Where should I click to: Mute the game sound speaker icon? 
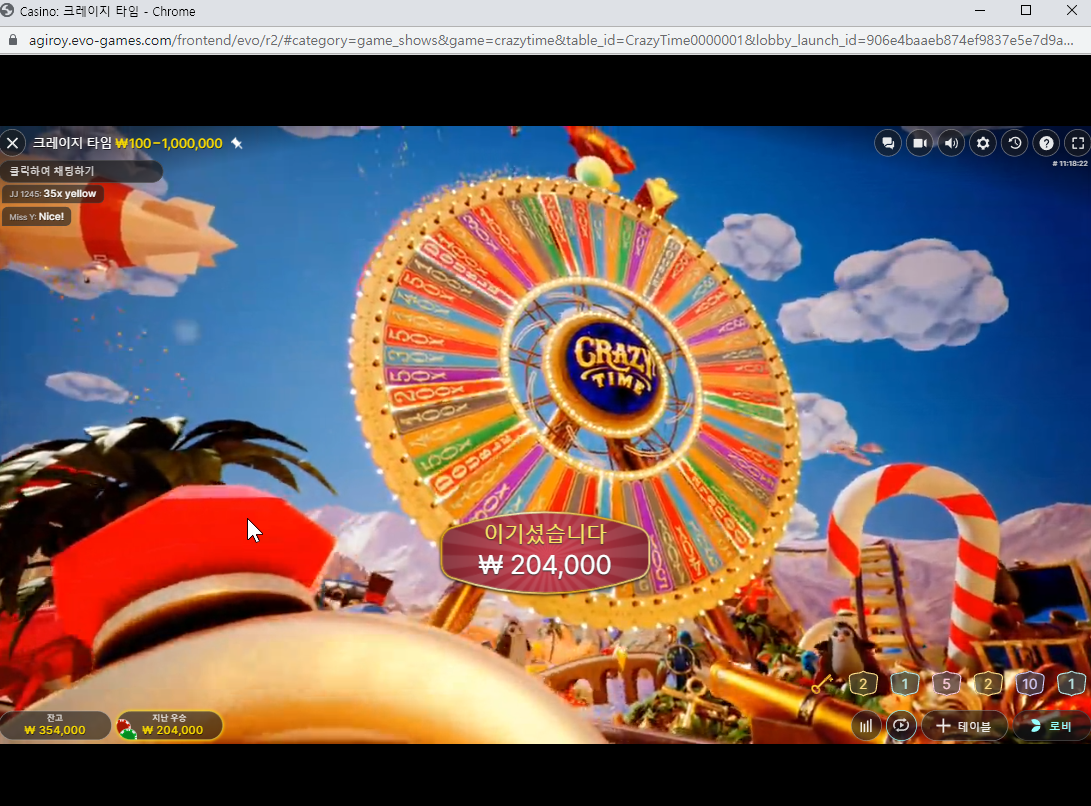click(951, 143)
